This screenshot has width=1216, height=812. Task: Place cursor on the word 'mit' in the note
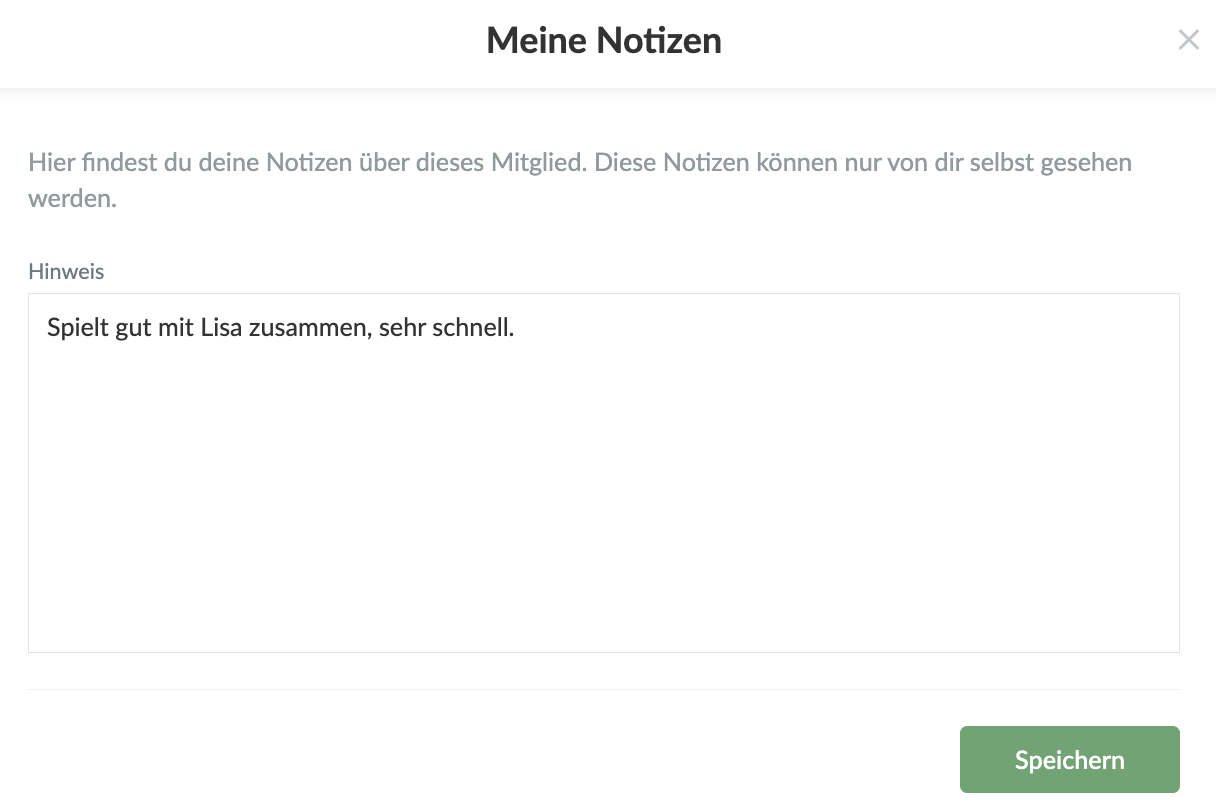[177, 328]
